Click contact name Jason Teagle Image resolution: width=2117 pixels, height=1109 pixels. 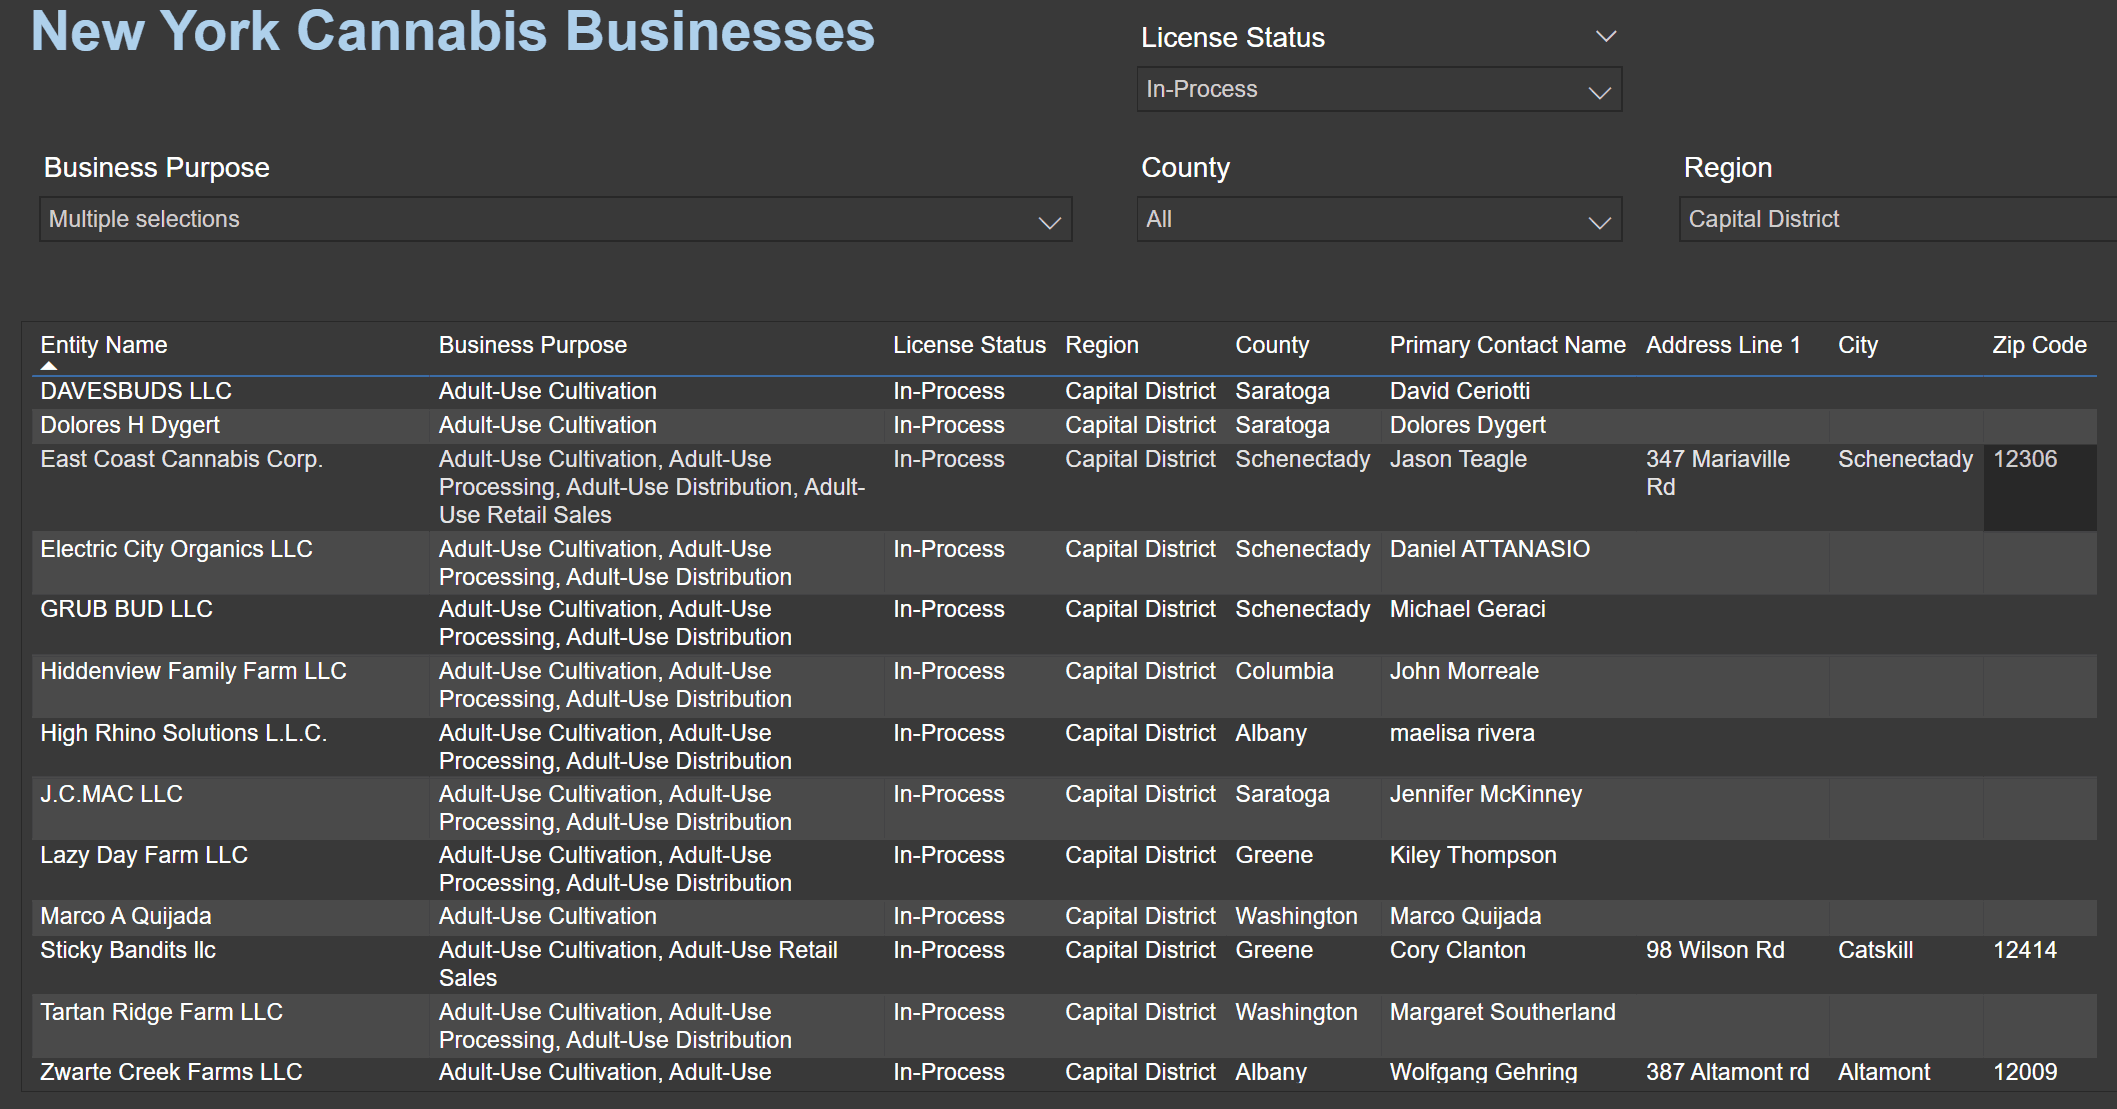[x=1458, y=459]
